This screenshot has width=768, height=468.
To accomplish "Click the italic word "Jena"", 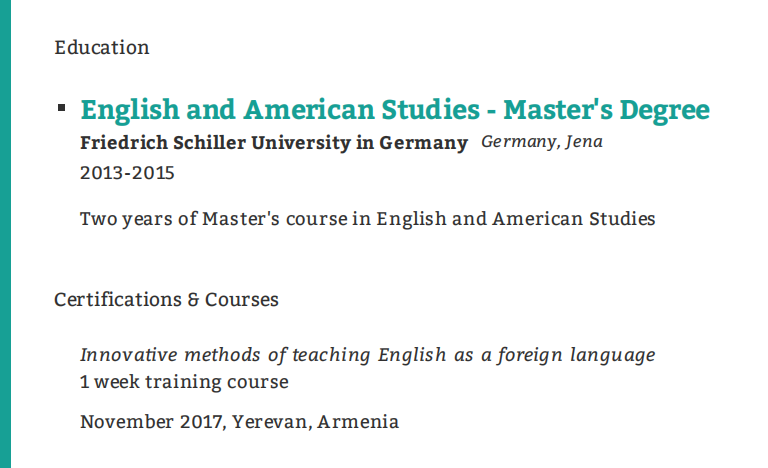I will [584, 141].
